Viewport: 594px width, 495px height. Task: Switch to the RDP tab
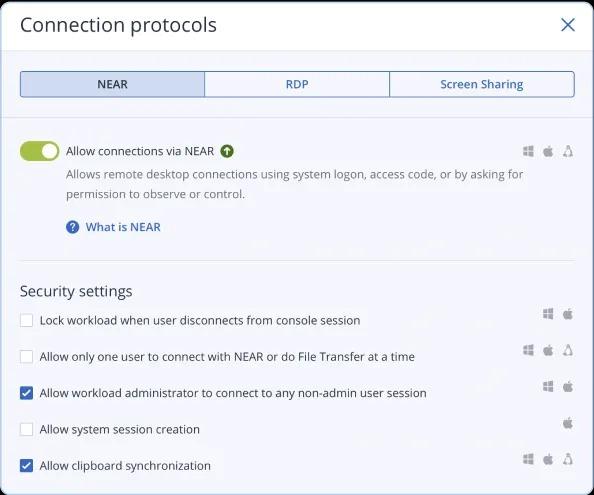(297, 84)
